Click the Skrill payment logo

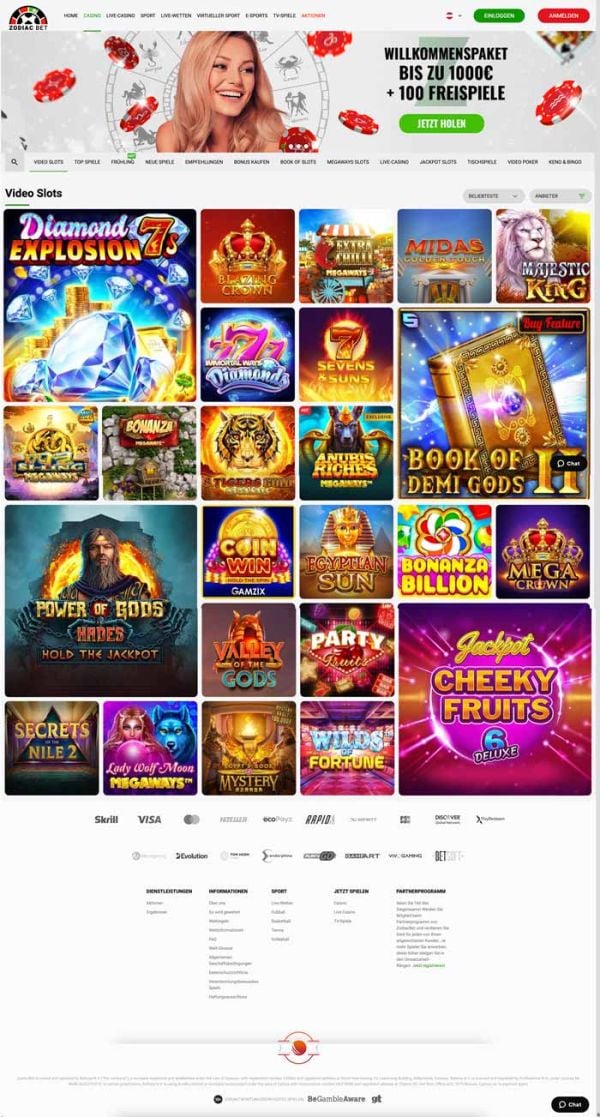tap(106, 819)
